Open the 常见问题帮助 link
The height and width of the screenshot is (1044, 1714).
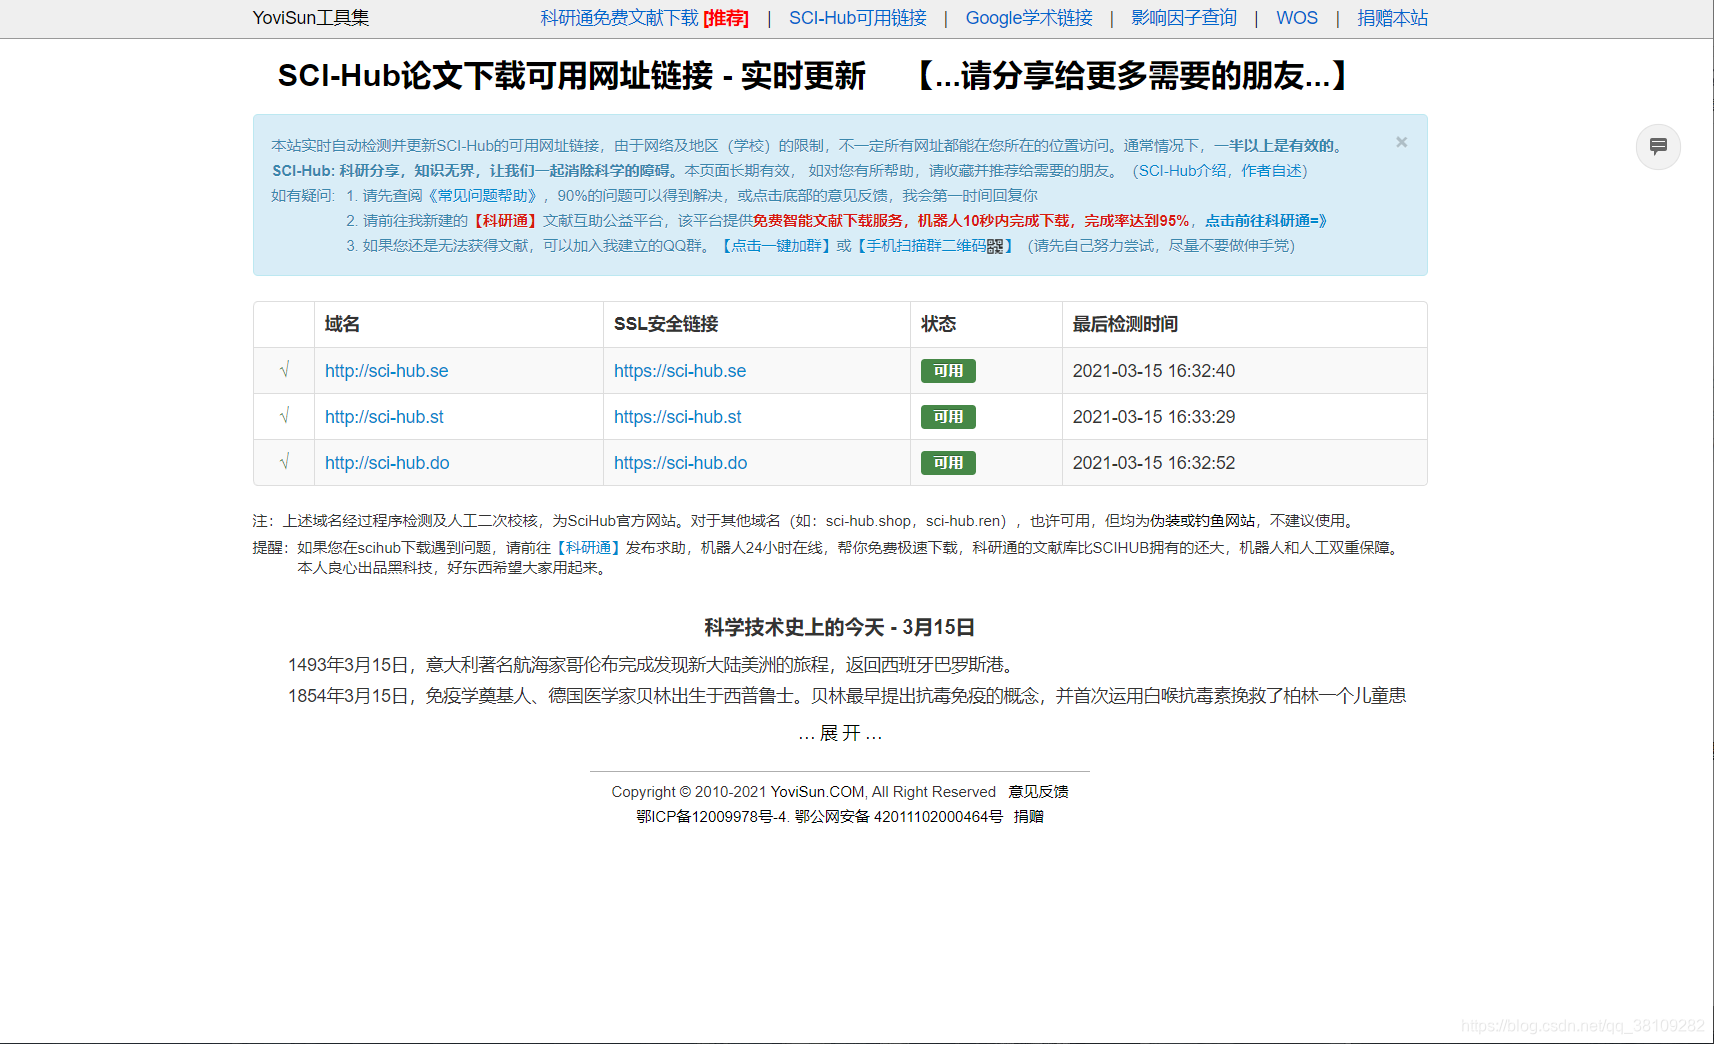pos(482,196)
